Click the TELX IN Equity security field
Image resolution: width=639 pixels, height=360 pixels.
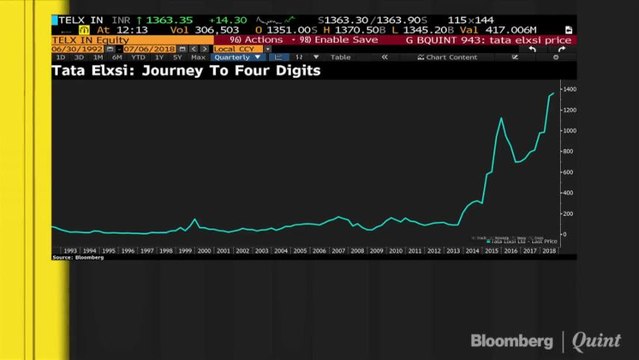point(132,40)
